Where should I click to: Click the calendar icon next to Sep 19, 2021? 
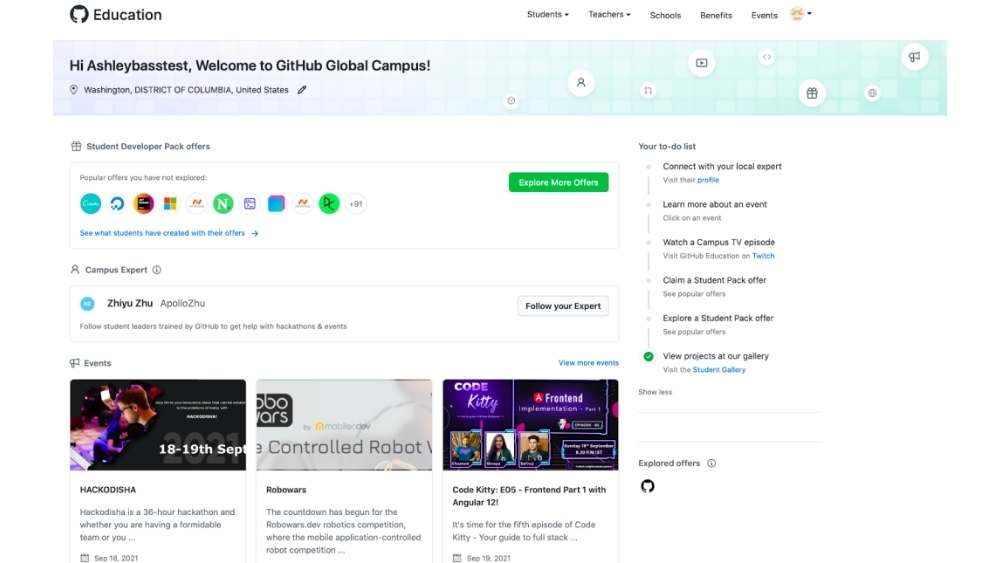pyautogui.click(x=457, y=558)
